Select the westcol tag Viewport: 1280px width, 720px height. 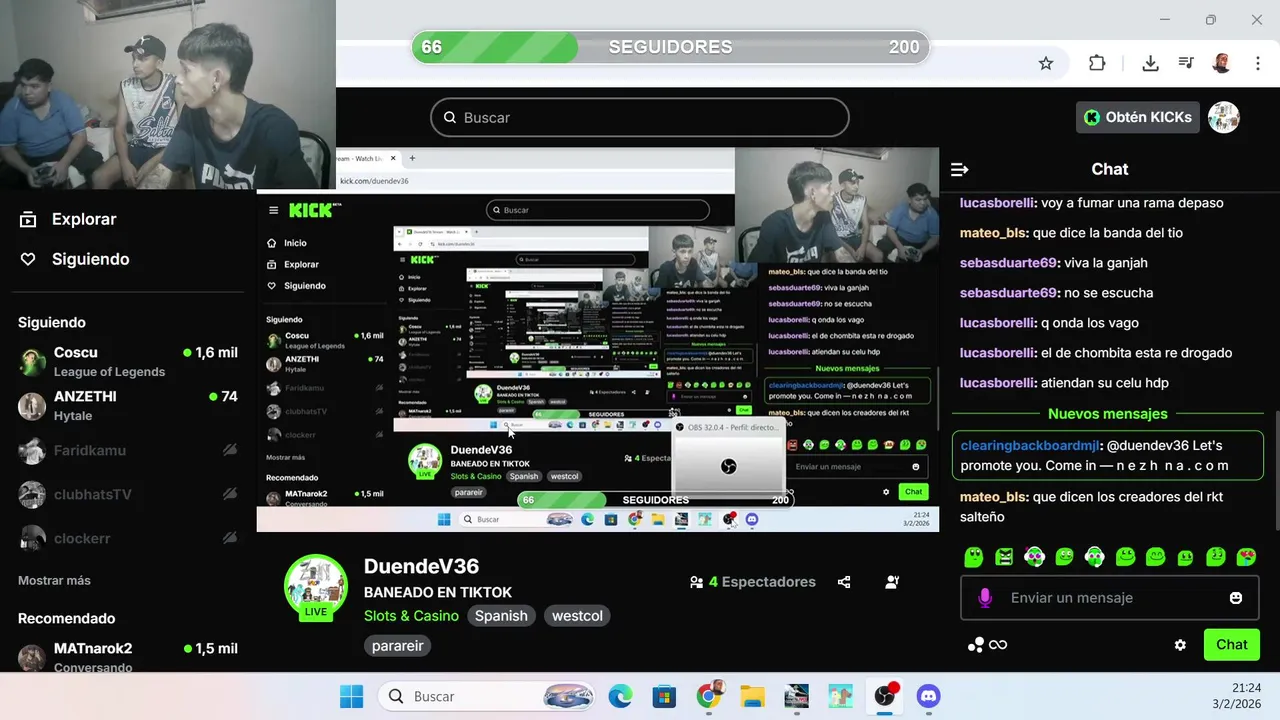[x=577, y=616]
